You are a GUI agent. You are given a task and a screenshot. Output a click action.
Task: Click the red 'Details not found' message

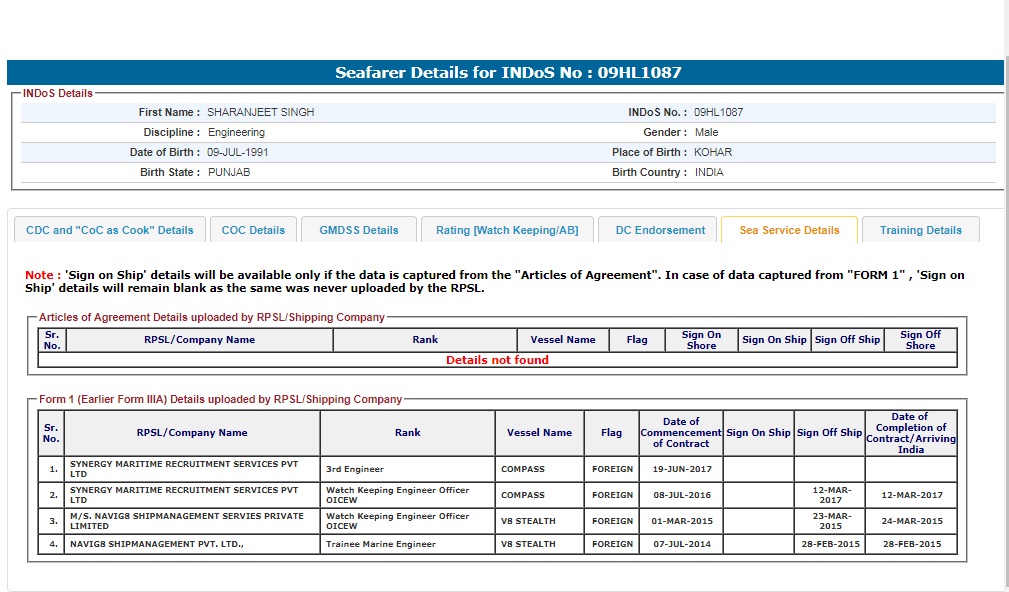[497, 360]
